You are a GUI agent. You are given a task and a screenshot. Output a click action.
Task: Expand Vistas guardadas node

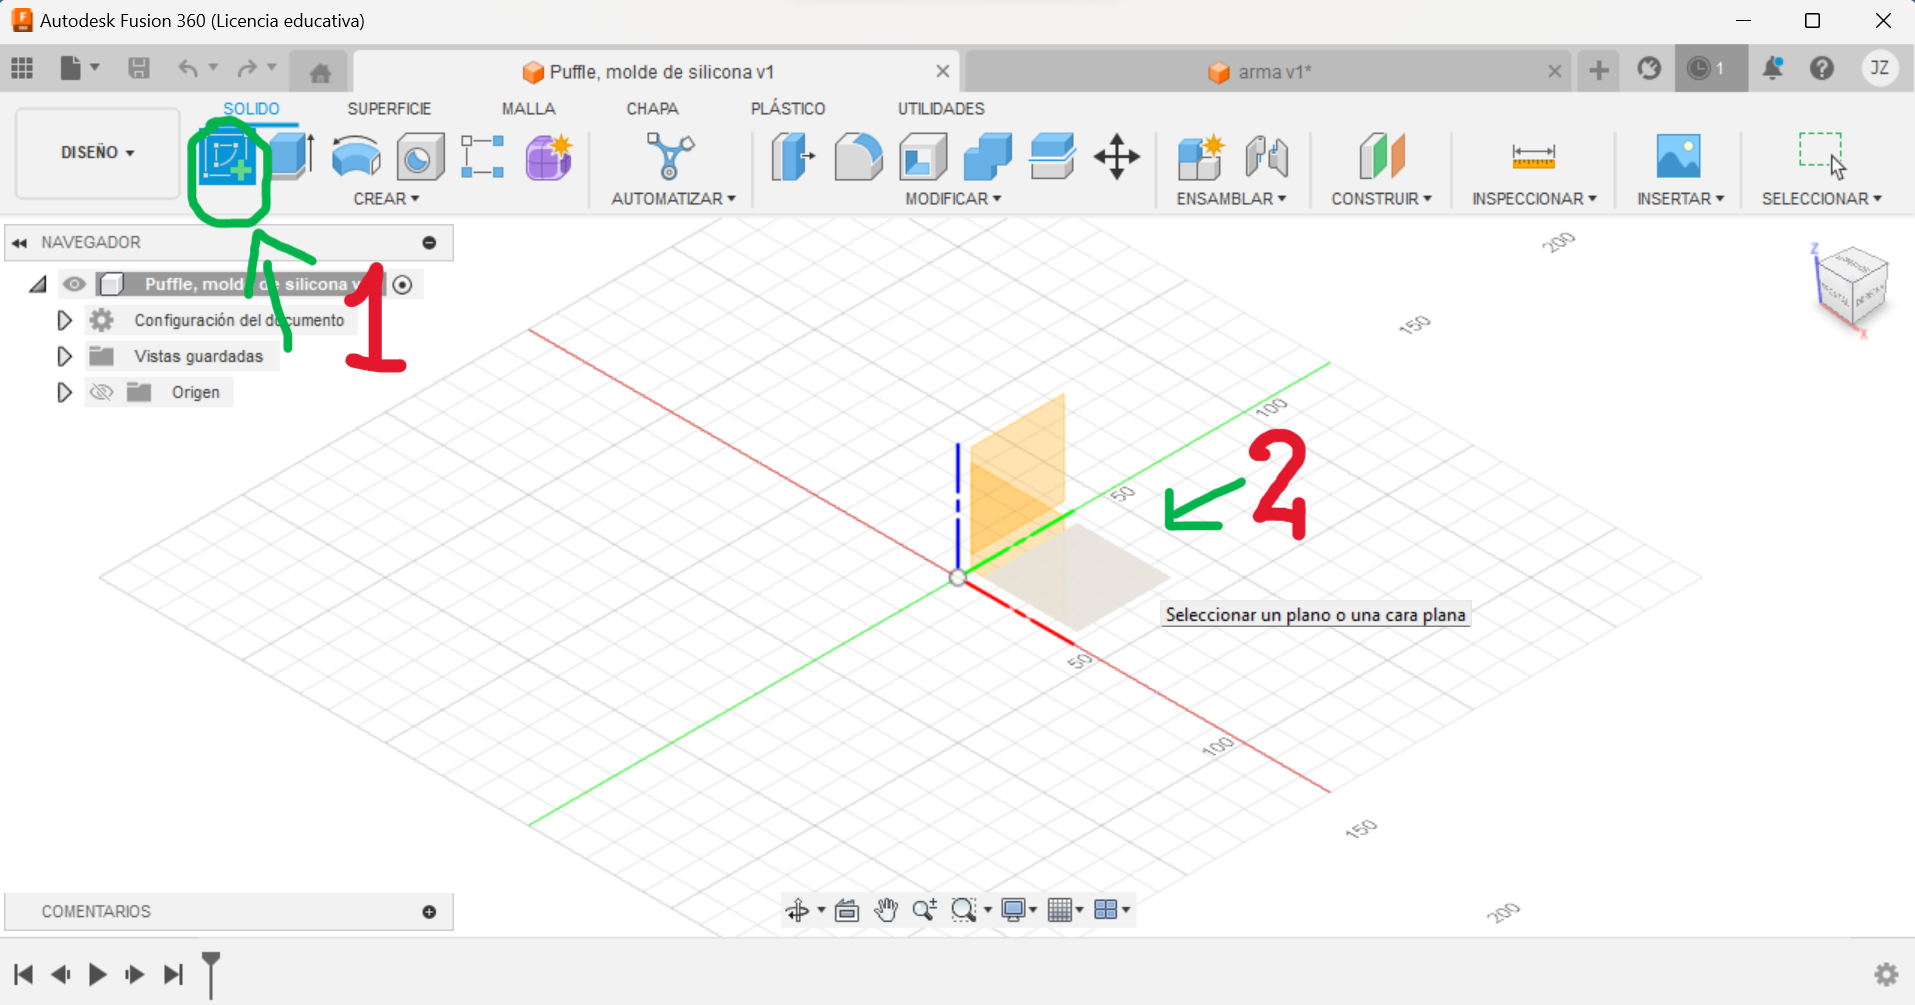point(64,357)
